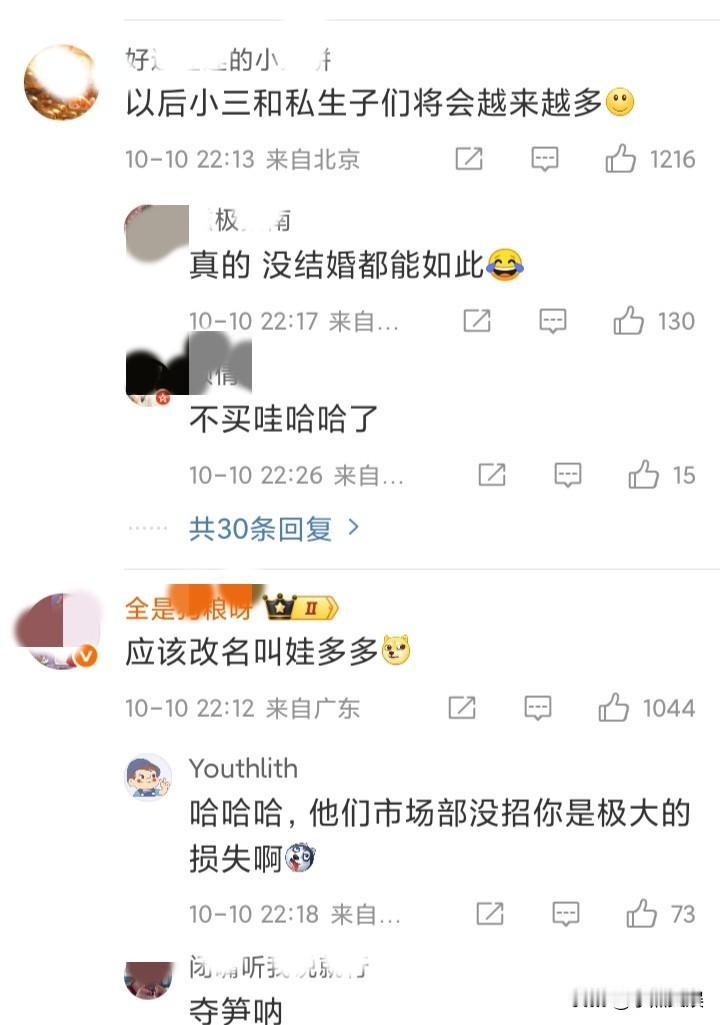Screen dimensions: 720x1025
Task: Share the comment posted from Guangdong
Action: (x=462, y=707)
